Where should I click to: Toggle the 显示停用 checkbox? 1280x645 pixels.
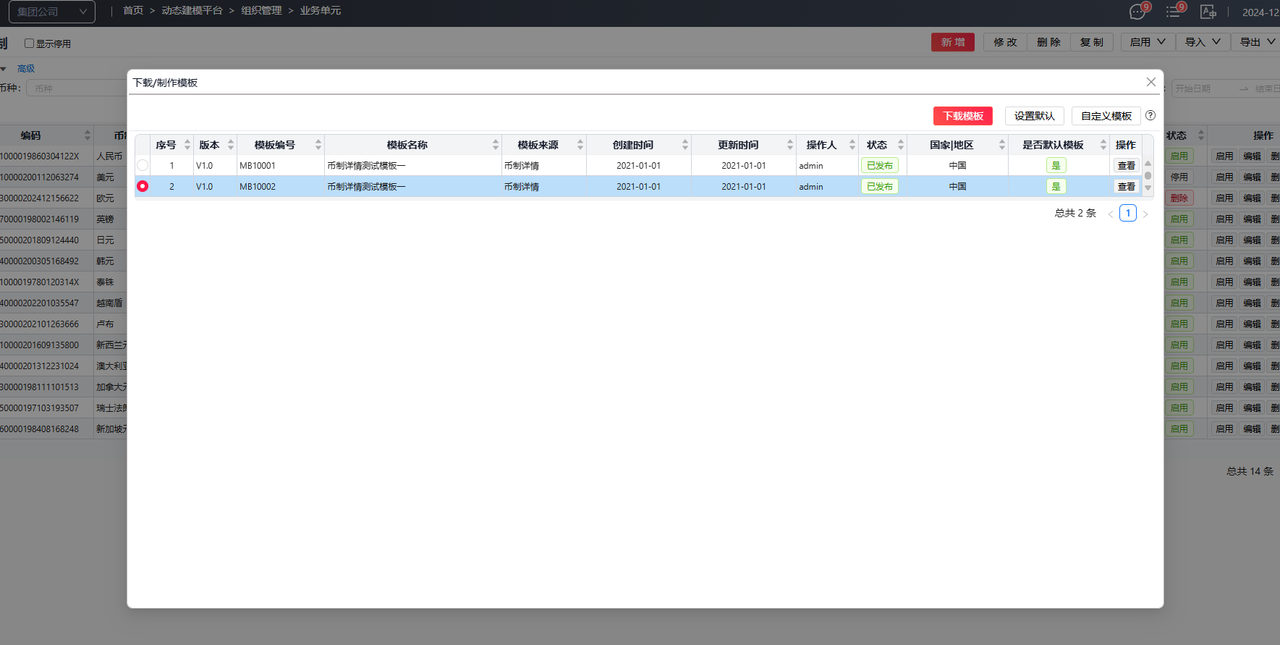point(29,43)
